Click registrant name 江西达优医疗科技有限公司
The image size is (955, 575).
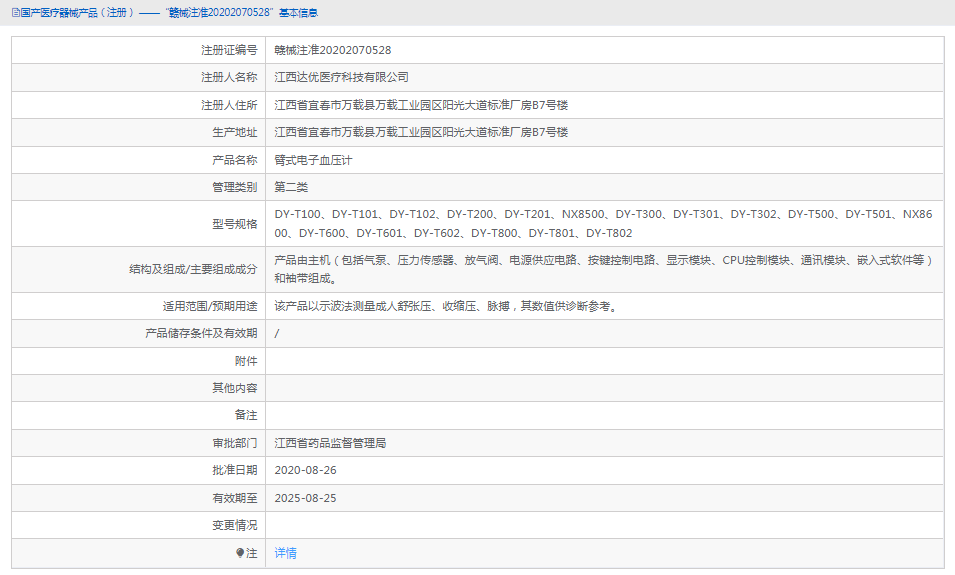click(341, 77)
